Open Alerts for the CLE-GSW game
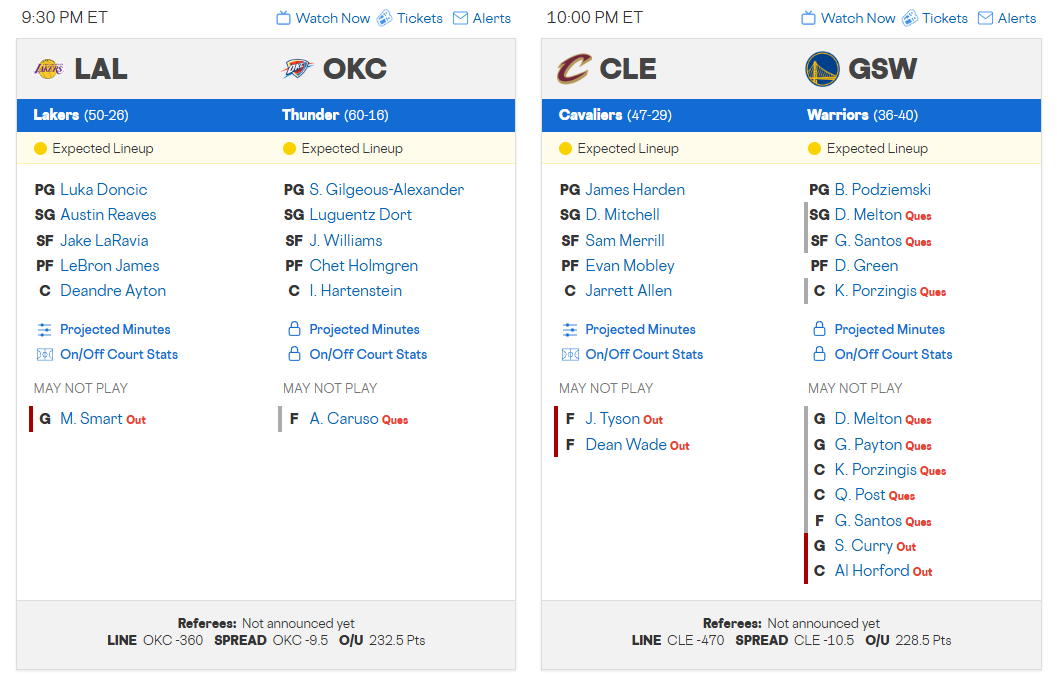Viewport: 1057px width, 683px height. click(1007, 18)
